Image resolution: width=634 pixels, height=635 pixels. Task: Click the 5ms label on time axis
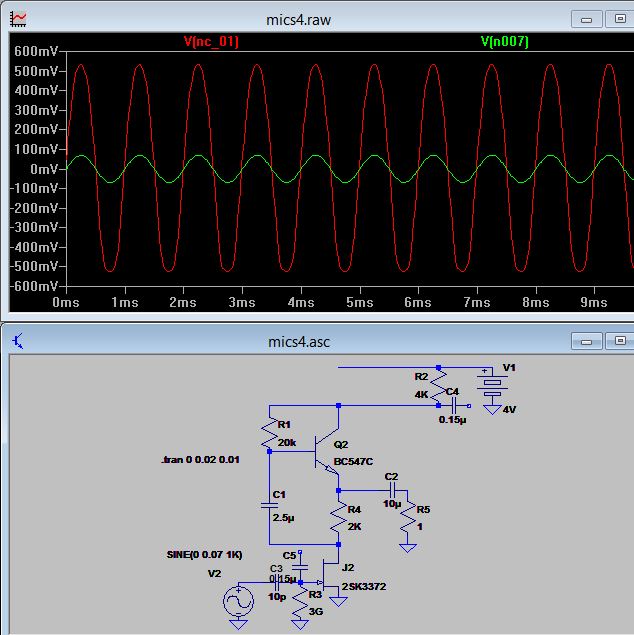[x=359, y=302]
